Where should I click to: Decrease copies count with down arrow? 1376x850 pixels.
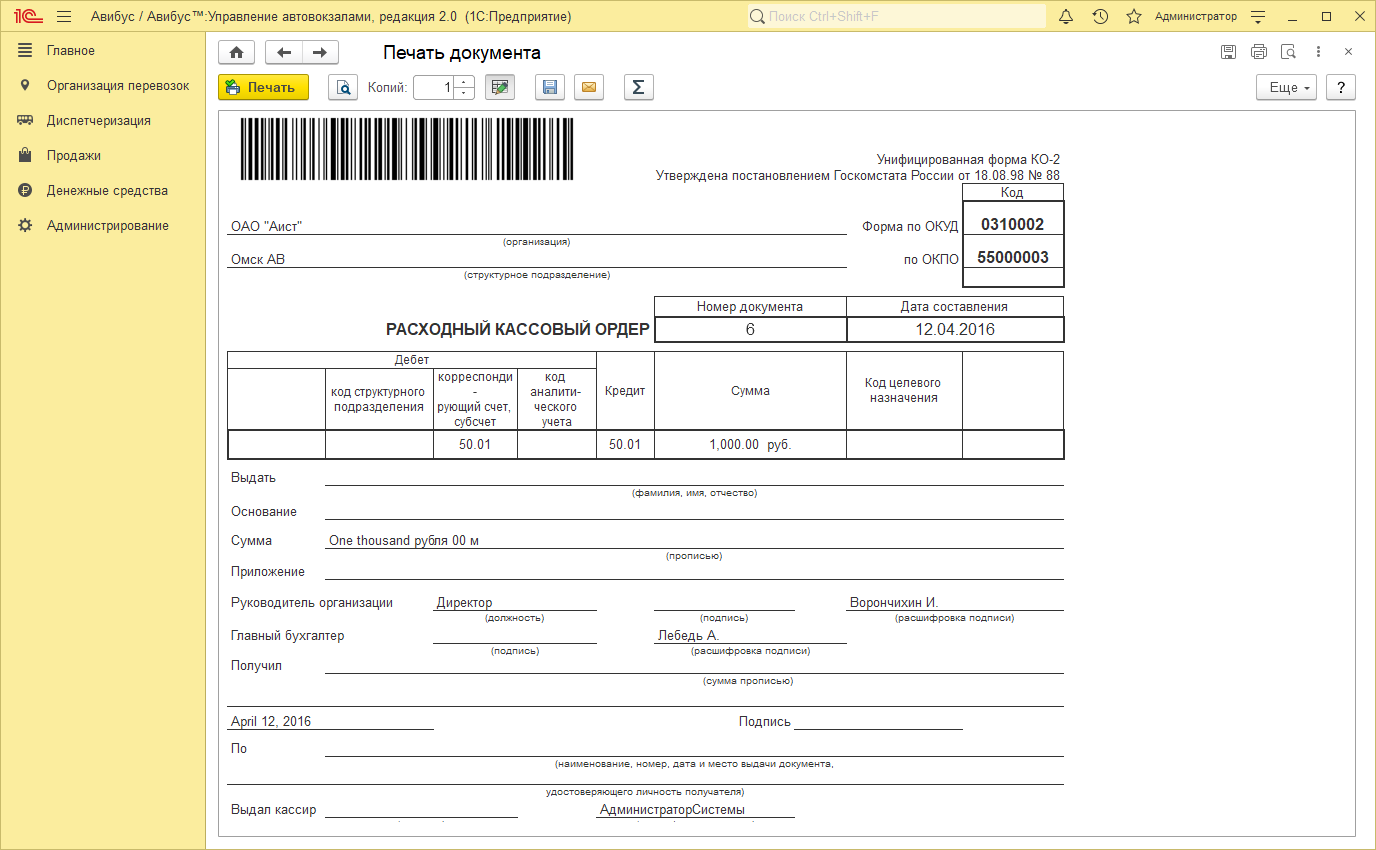(464, 93)
